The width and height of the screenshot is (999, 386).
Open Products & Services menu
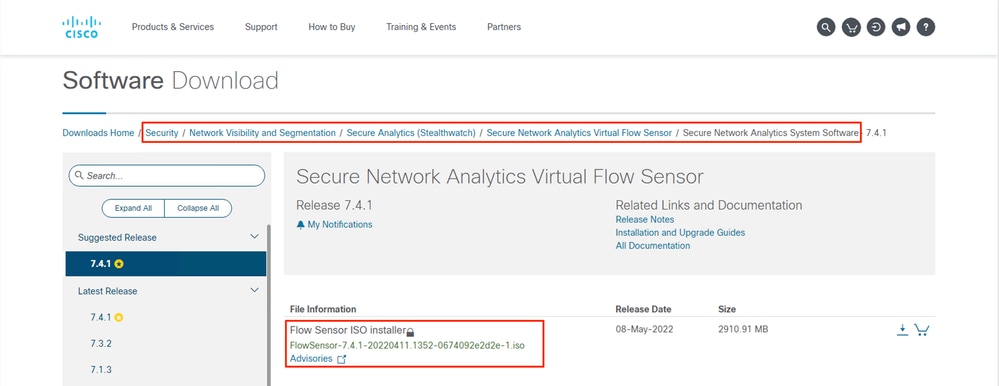173,27
